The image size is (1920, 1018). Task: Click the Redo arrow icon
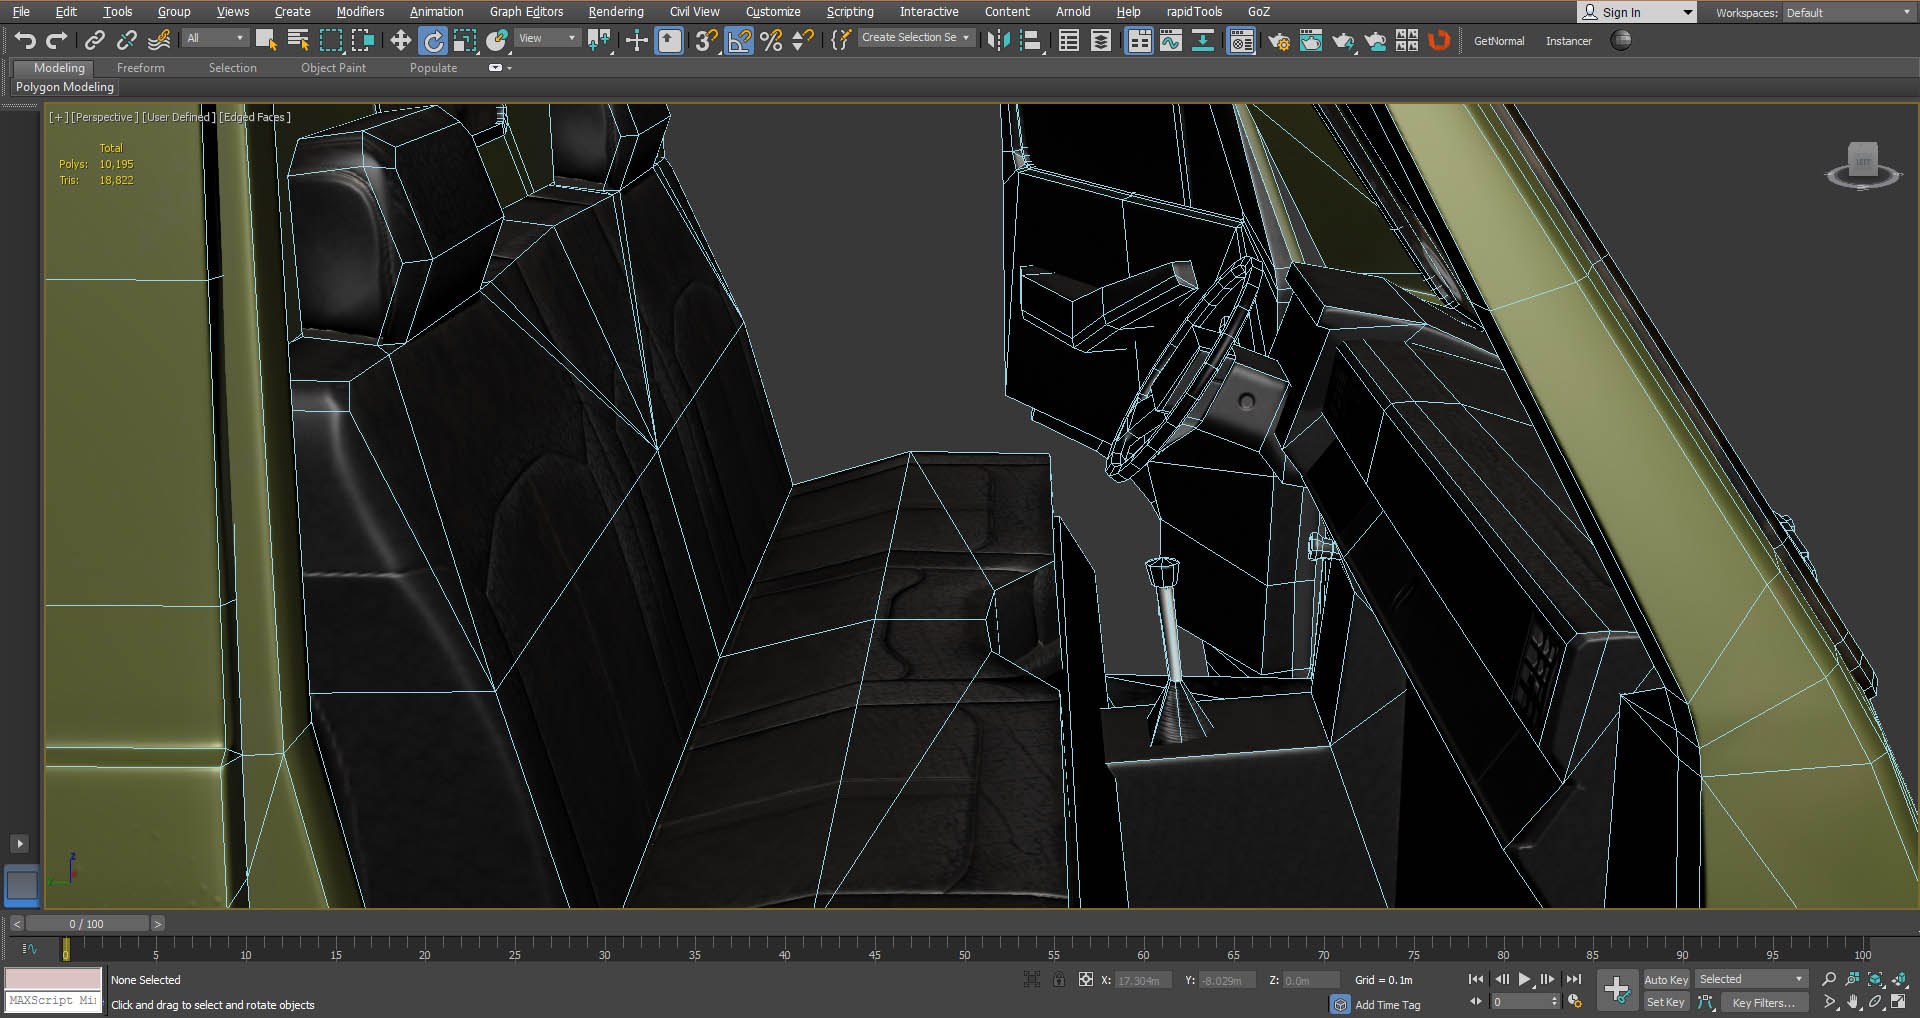pyautogui.click(x=57, y=40)
